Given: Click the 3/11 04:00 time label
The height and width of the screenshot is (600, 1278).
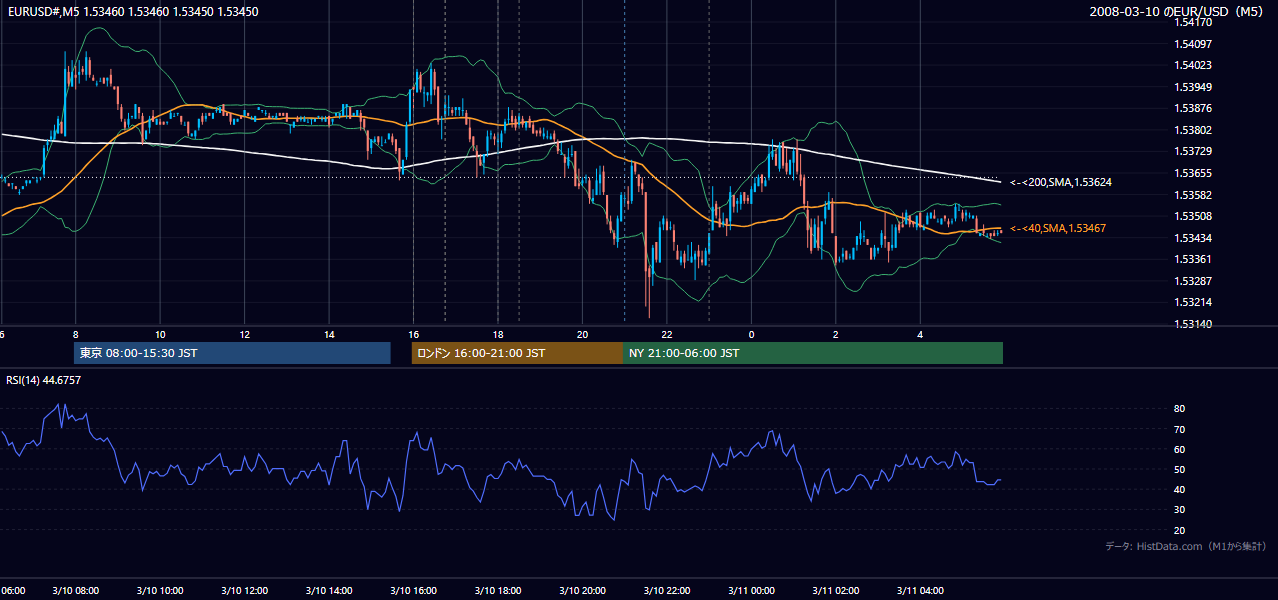Looking at the screenshot, I should [x=921, y=591].
